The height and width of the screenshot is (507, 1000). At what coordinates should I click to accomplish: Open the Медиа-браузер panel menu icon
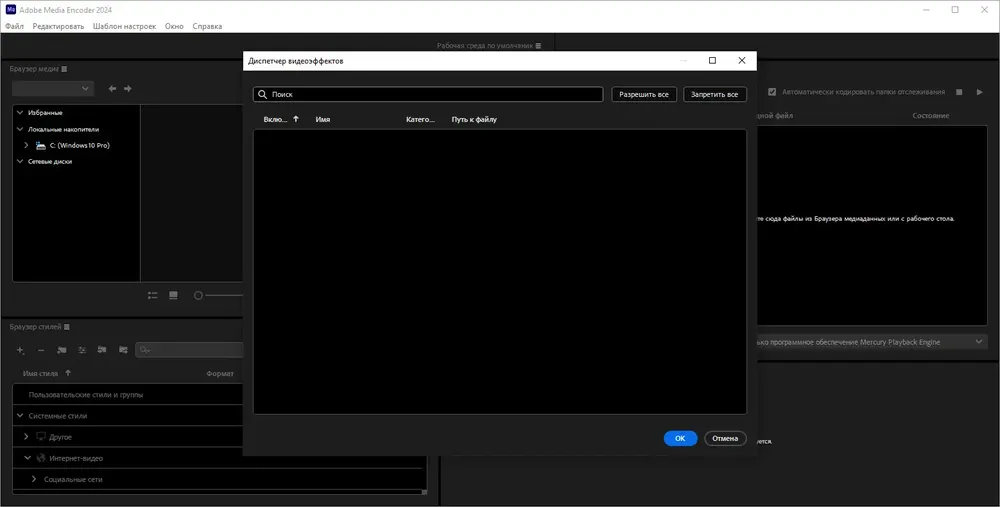coord(65,69)
